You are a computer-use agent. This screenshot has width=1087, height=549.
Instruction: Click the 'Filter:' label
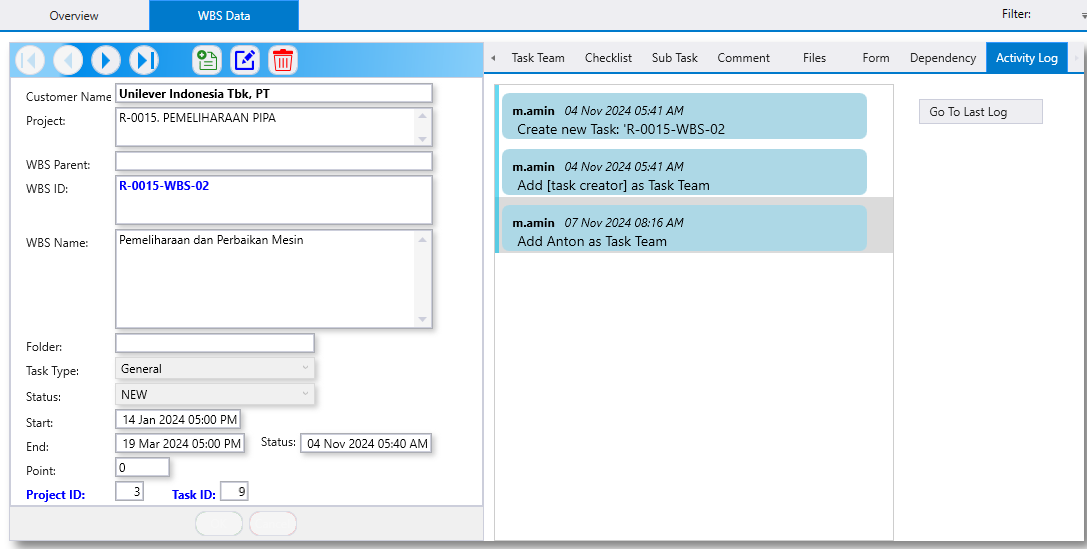pyautogui.click(x=1016, y=14)
